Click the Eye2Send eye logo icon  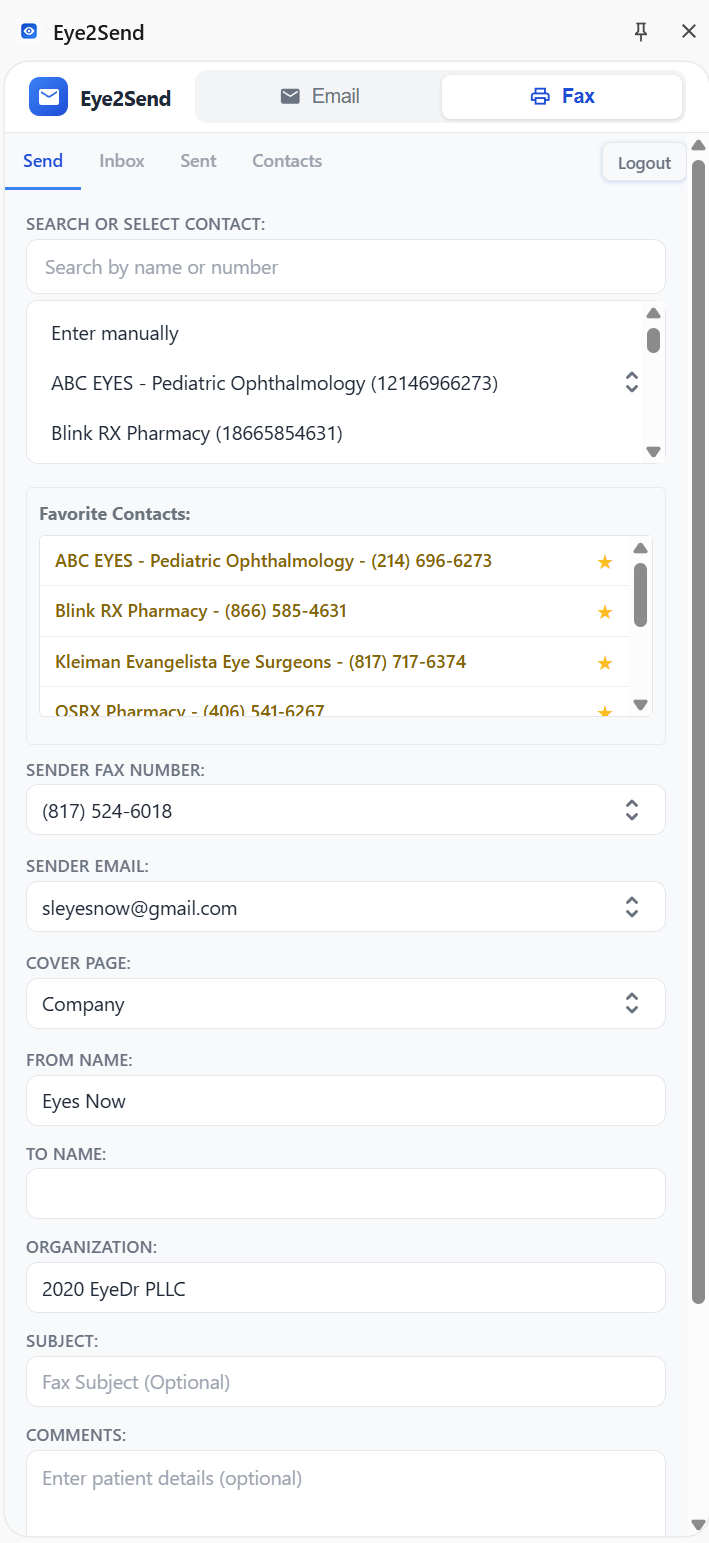(28, 31)
